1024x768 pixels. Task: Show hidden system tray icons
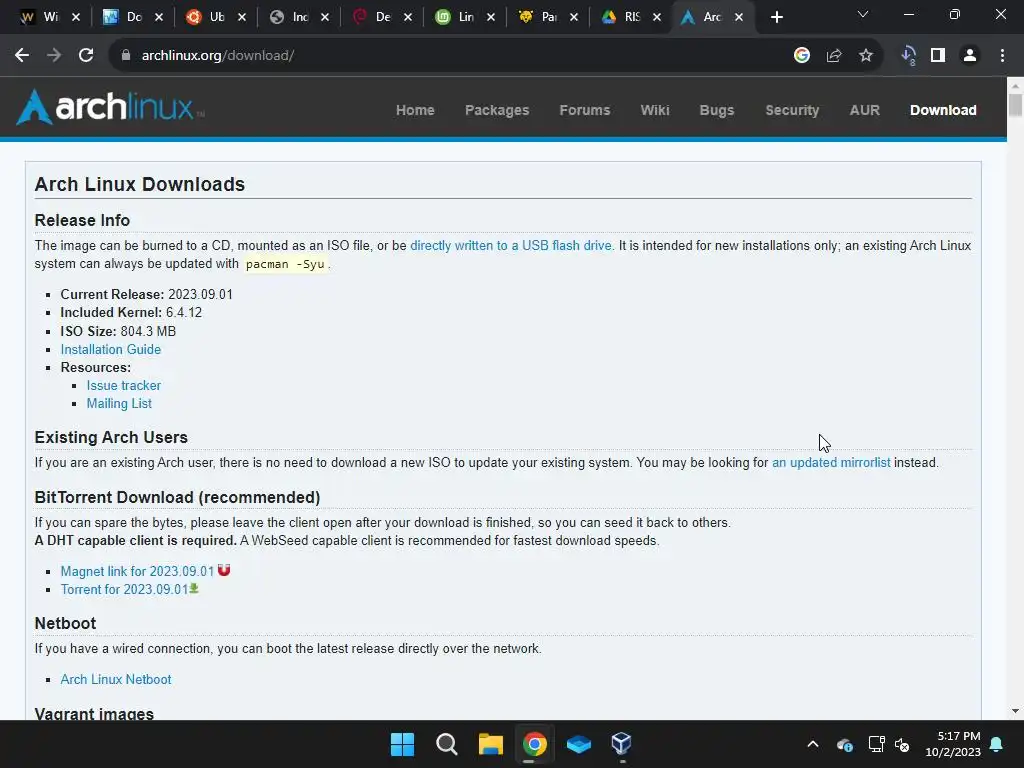(x=813, y=744)
